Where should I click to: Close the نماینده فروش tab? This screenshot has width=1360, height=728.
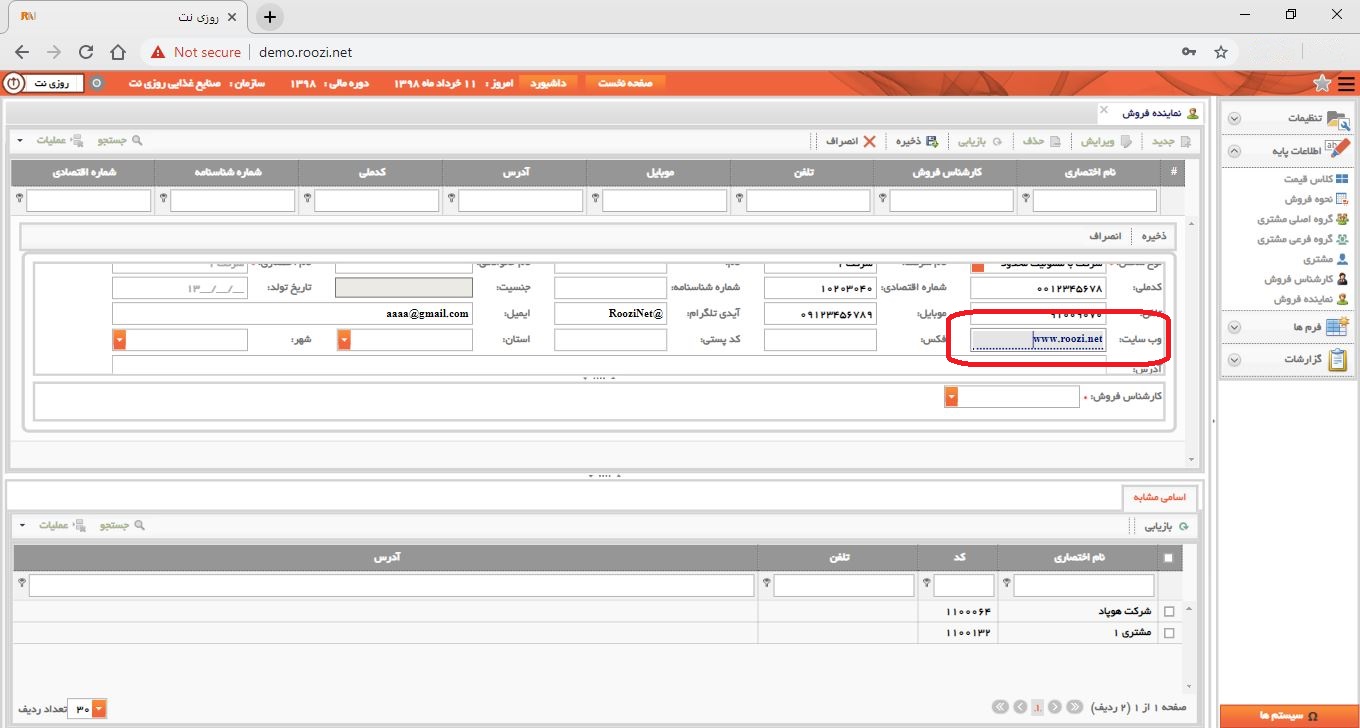coord(1104,109)
